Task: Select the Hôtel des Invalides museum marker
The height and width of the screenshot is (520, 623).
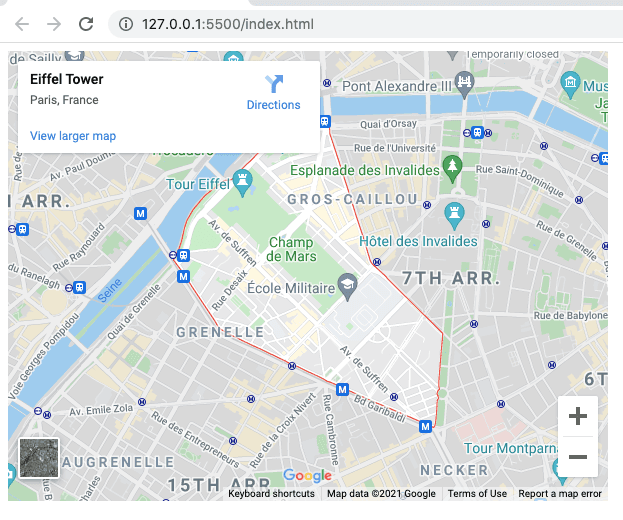Action: click(455, 212)
